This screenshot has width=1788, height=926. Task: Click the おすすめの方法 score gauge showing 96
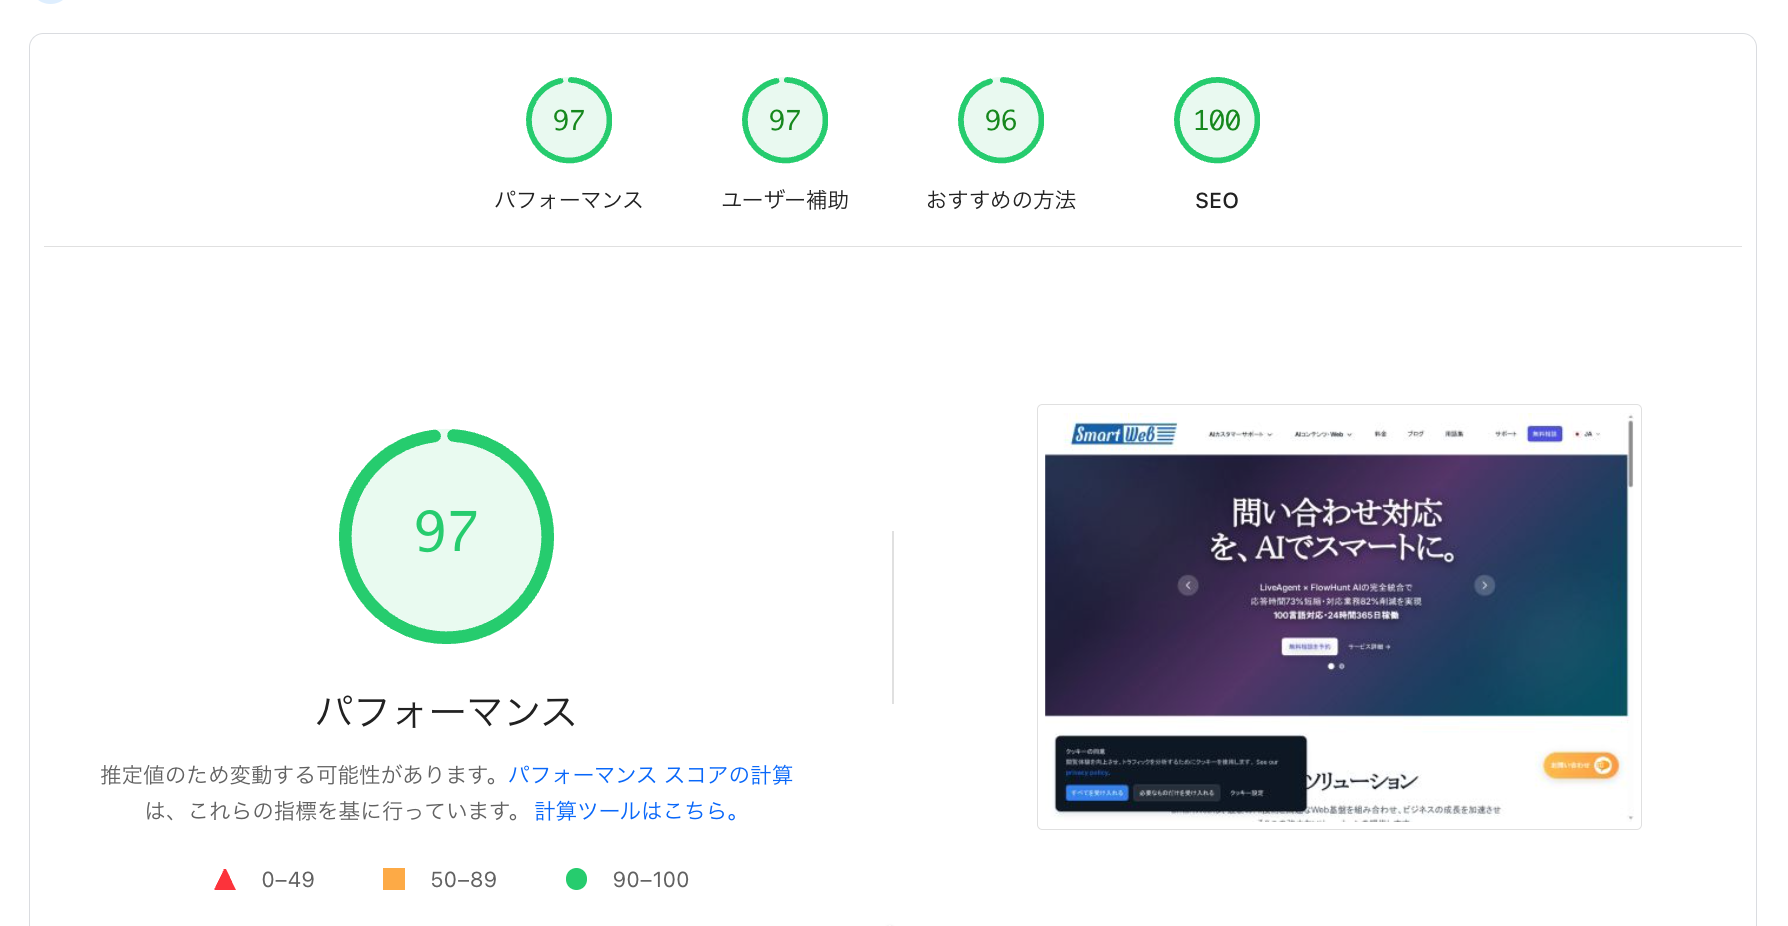point(1001,120)
